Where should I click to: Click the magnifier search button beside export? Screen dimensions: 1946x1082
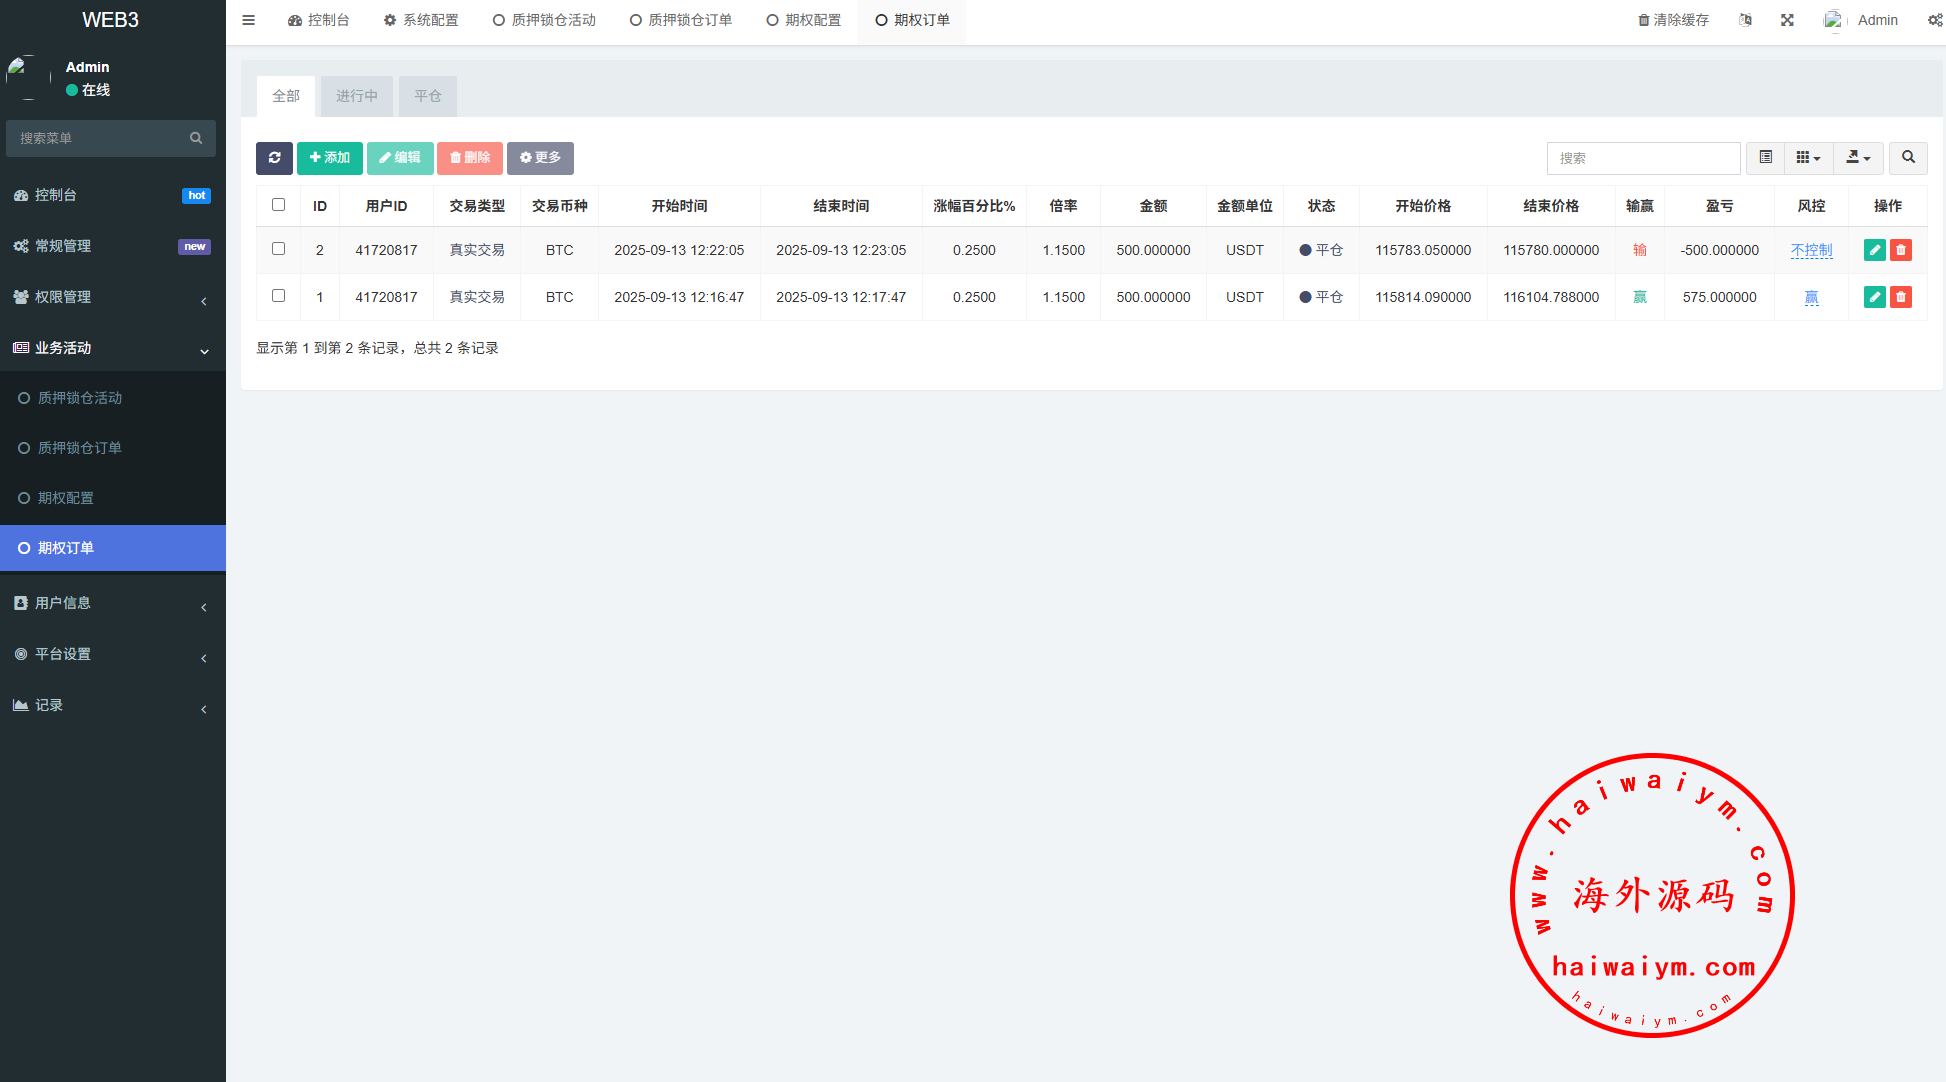(x=1908, y=158)
